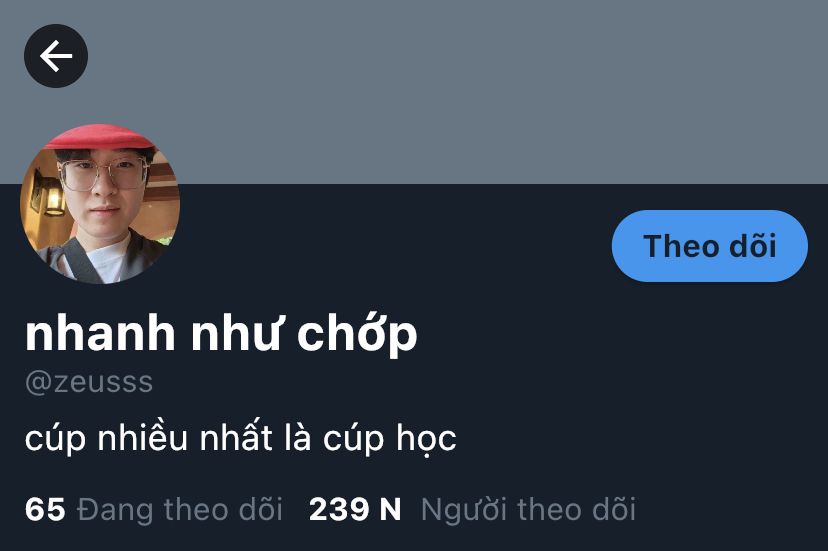The image size is (828, 551).
Task: Click the word dõi on follow button
Action: pos(752,246)
